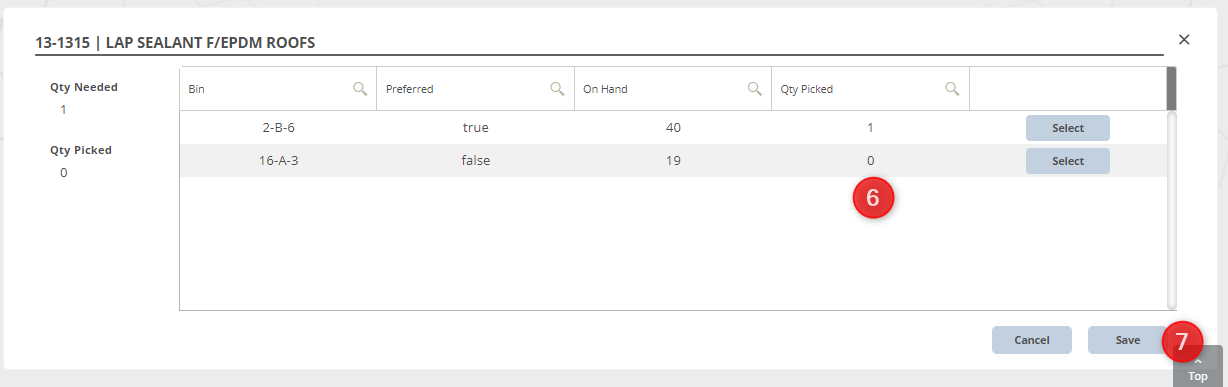Screen dimensions: 1228x387
Task: Save the picked quantities
Action: [1128, 340]
